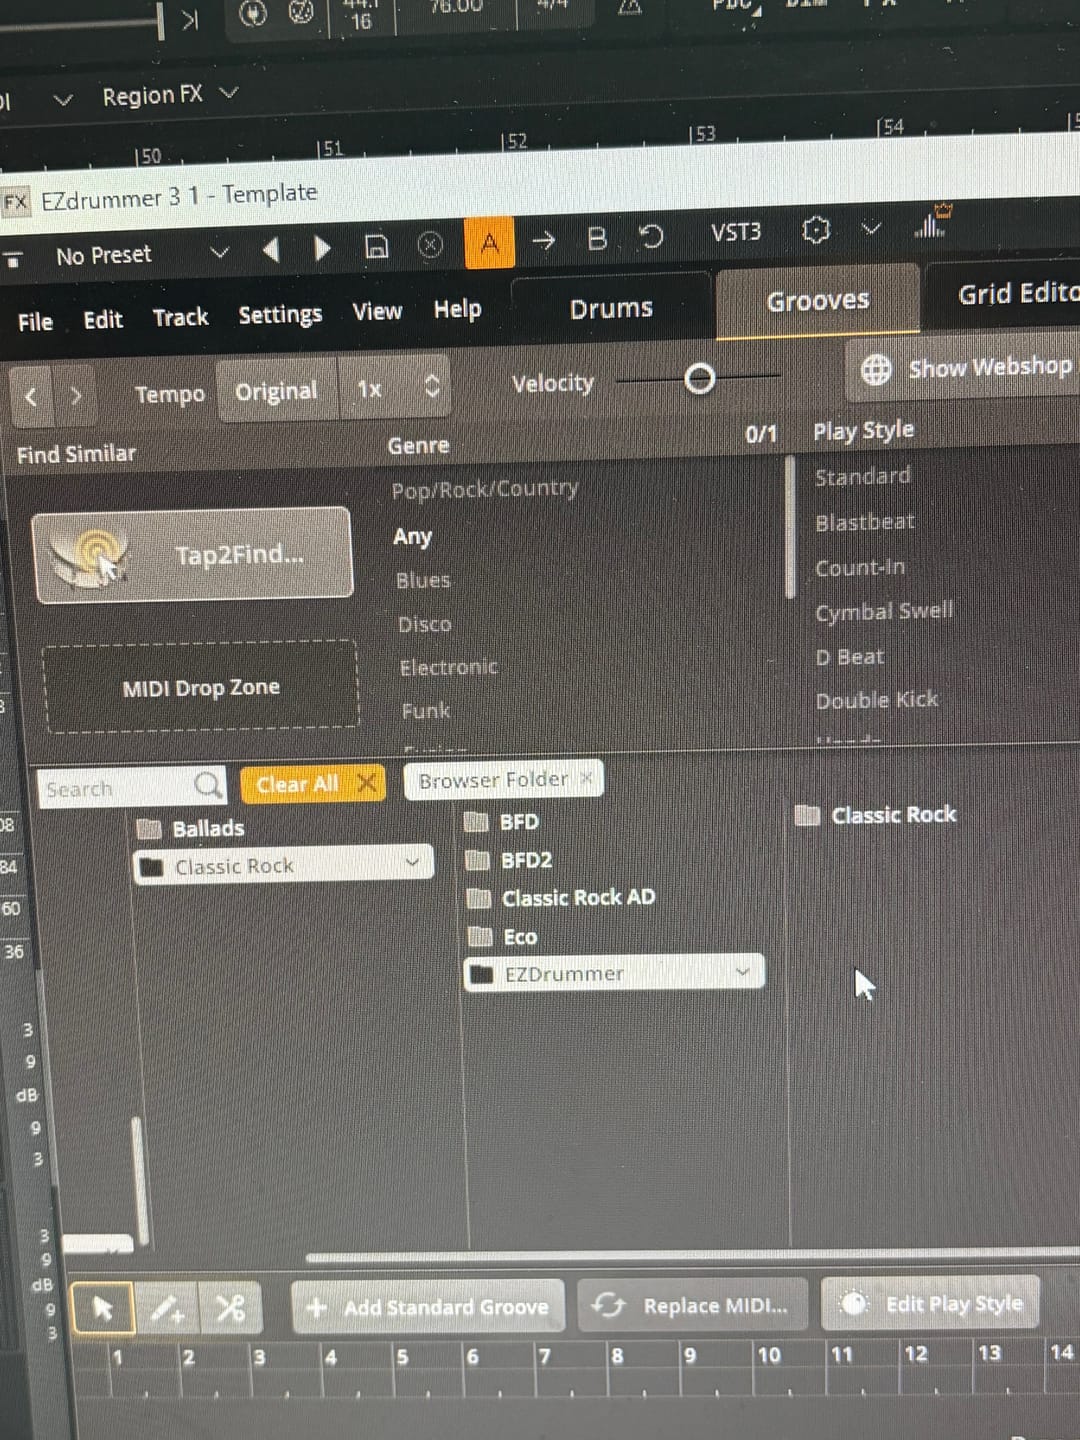Open the File menu
This screenshot has width=1080, height=1440.
35,322
